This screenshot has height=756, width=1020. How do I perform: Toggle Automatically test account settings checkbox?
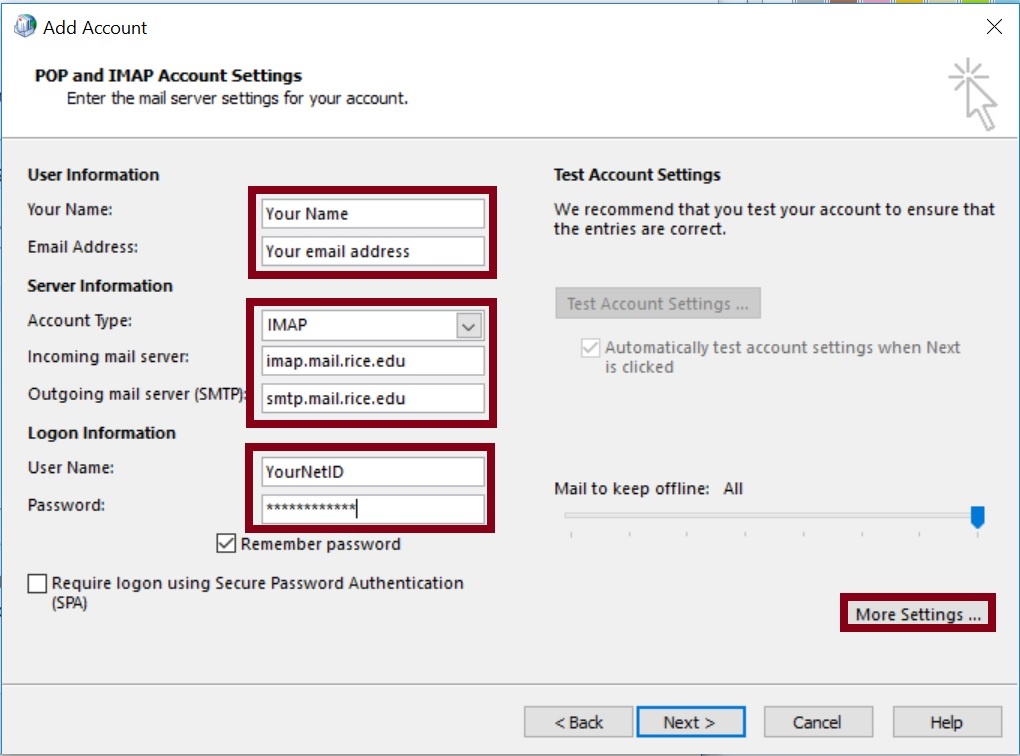tap(590, 348)
